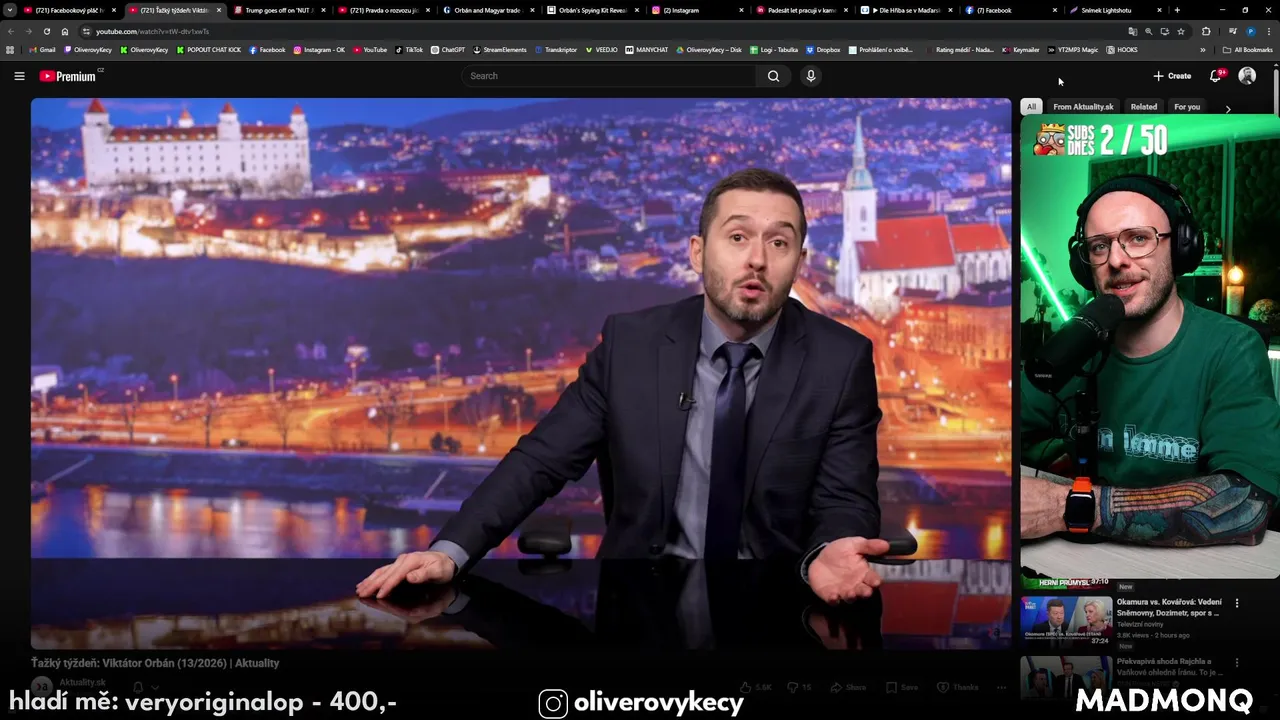Open the Dropbox bookmark

coord(823,49)
